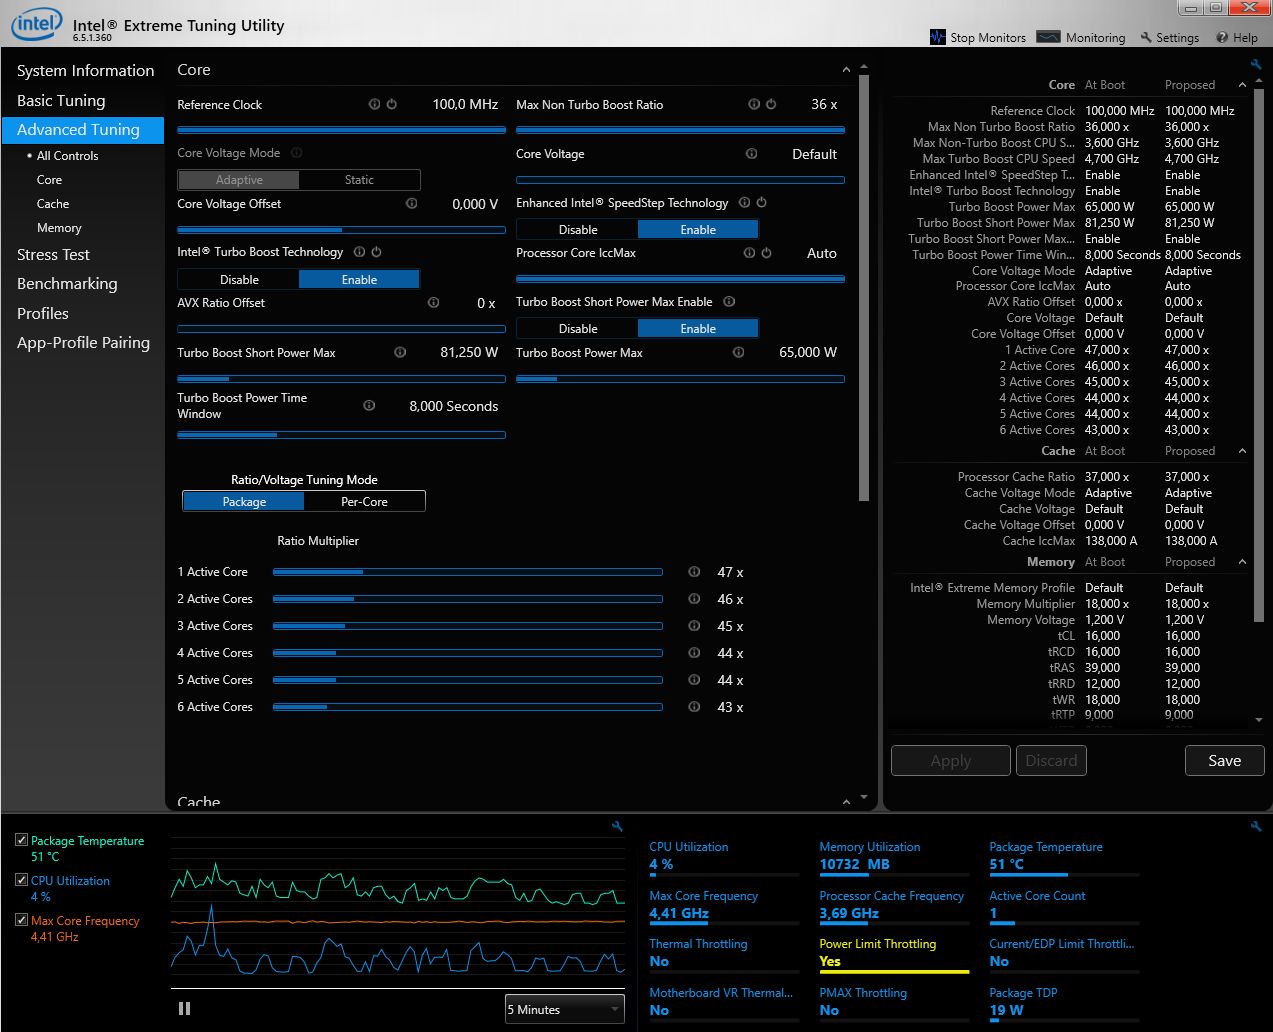Collapse the Cache group in proposed settings

1242,451
